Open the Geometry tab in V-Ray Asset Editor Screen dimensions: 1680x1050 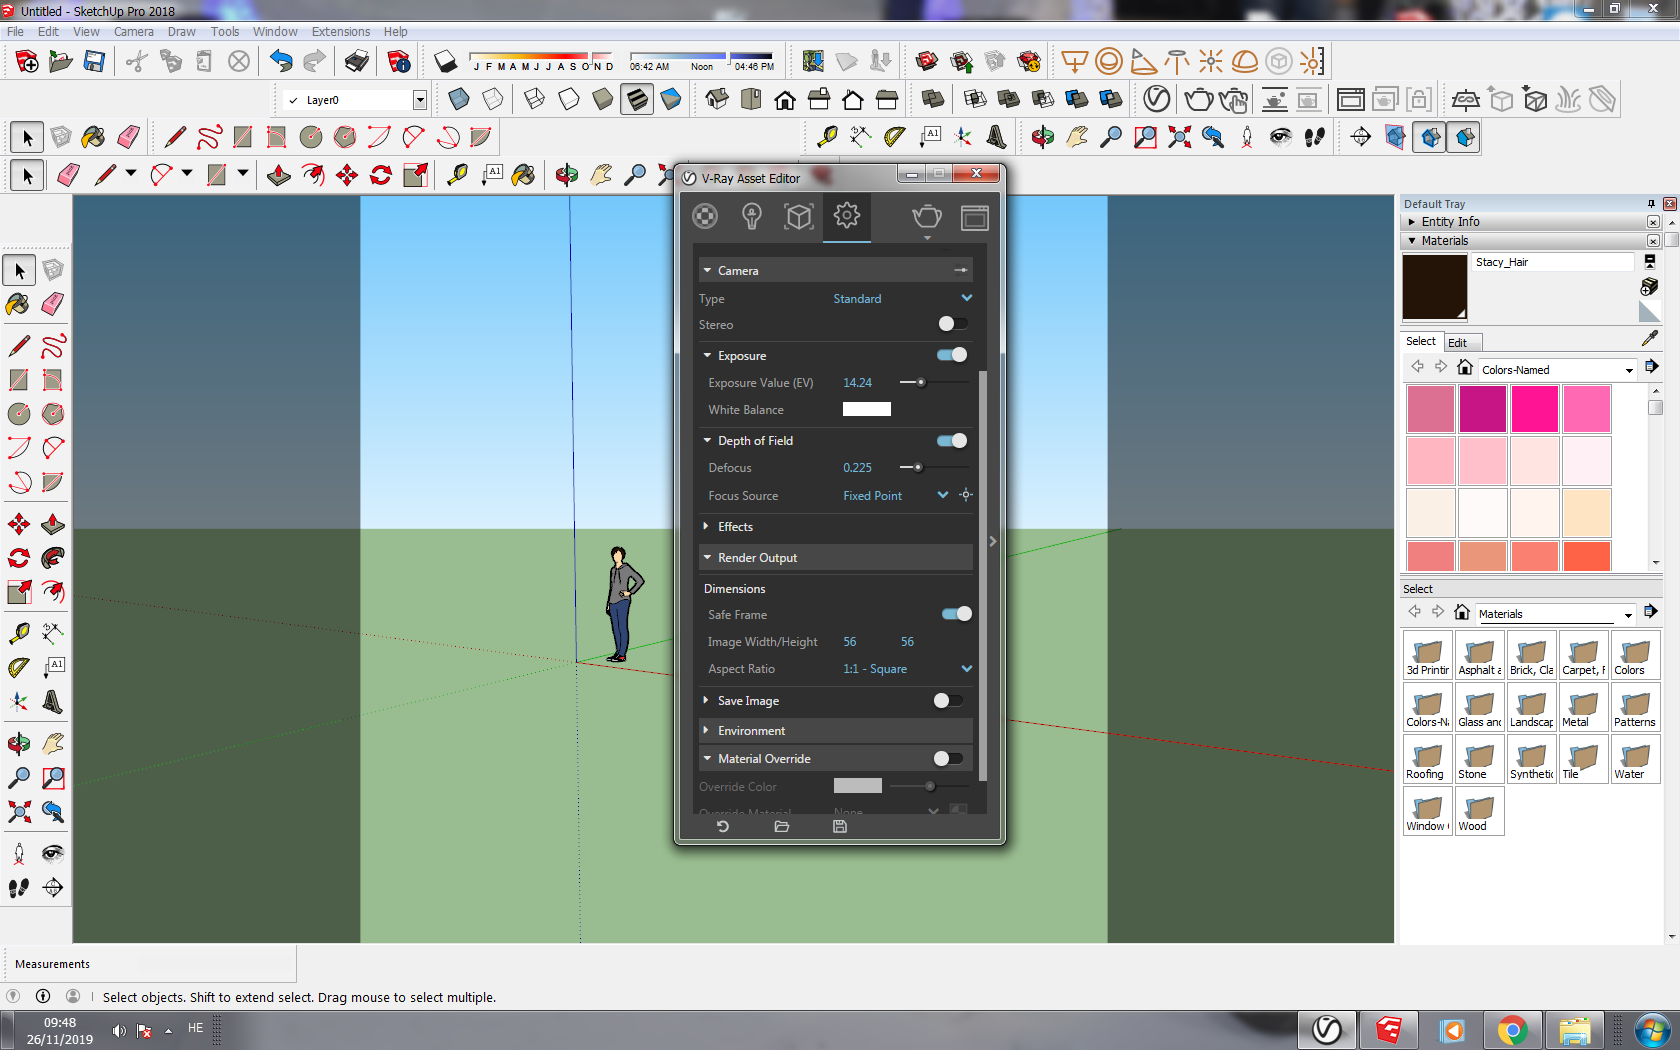pyautogui.click(x=799, y=216)
